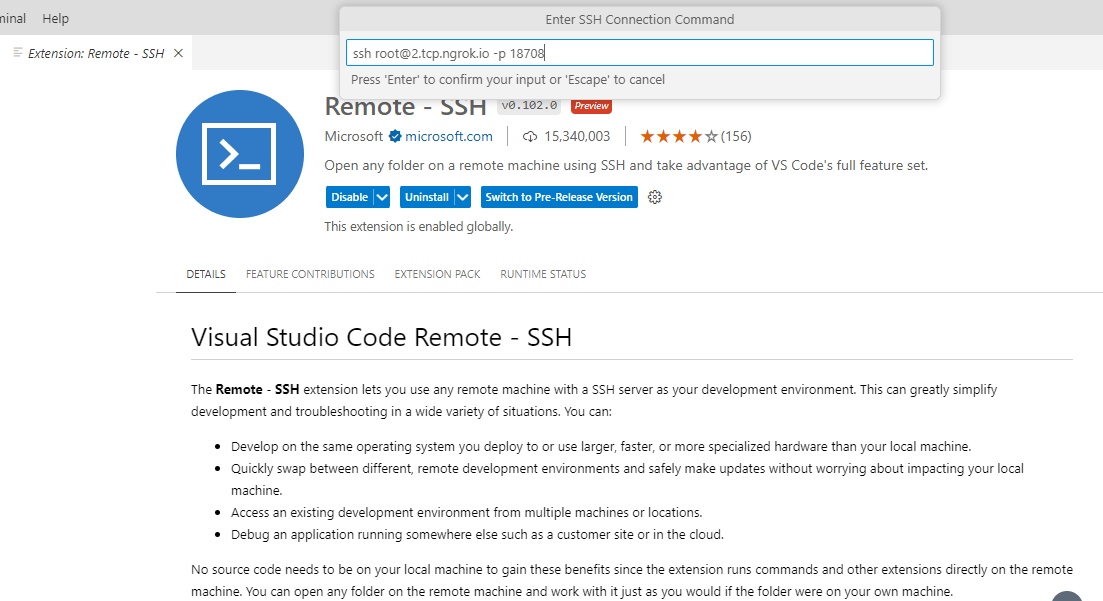
Task: Open the Help menu
Action: 56,19
